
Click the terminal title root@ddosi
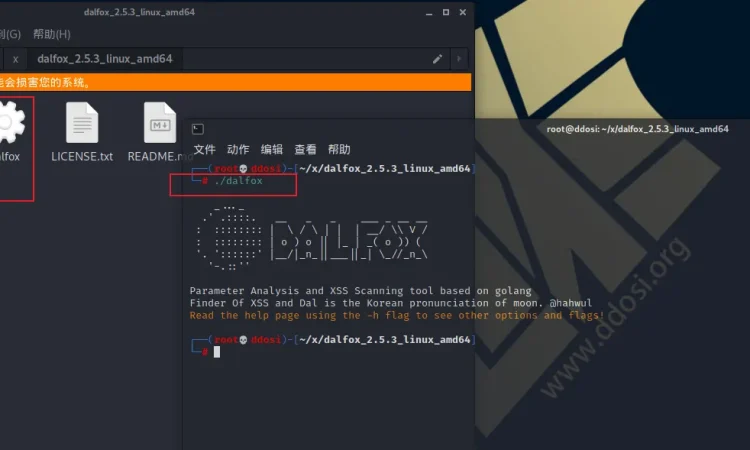pyautogui.click(x=638, y=129)
